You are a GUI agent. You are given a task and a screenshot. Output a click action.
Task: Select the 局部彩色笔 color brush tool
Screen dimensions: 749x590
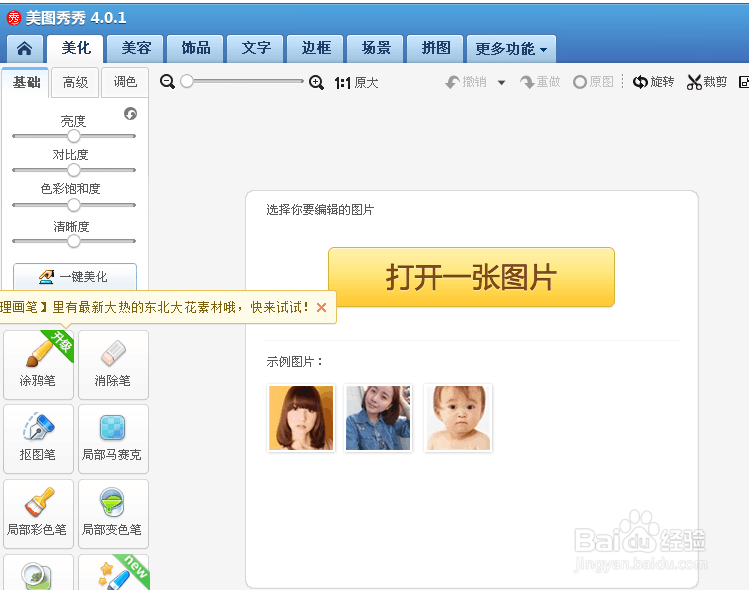point(38,514)
